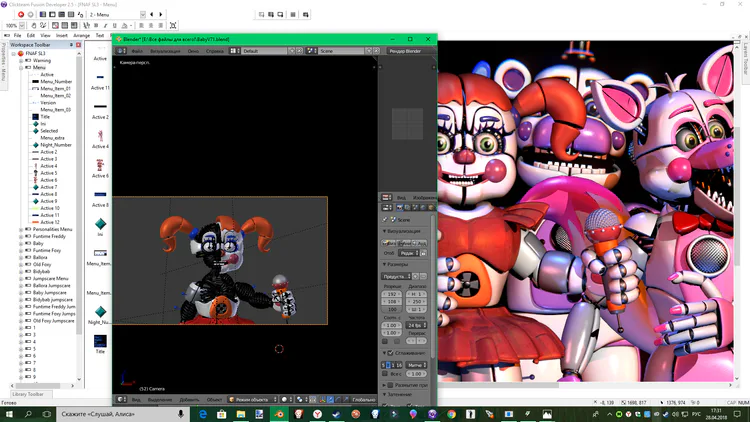Toggle underline text formatting in Fusion toolbar
750x422 pixels.
(x=114, y=25)
